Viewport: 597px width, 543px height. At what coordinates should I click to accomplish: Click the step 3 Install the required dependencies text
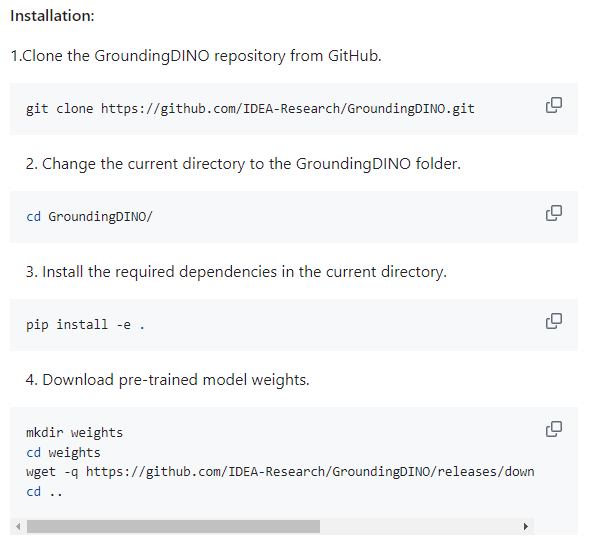click(x=236, y=272)
